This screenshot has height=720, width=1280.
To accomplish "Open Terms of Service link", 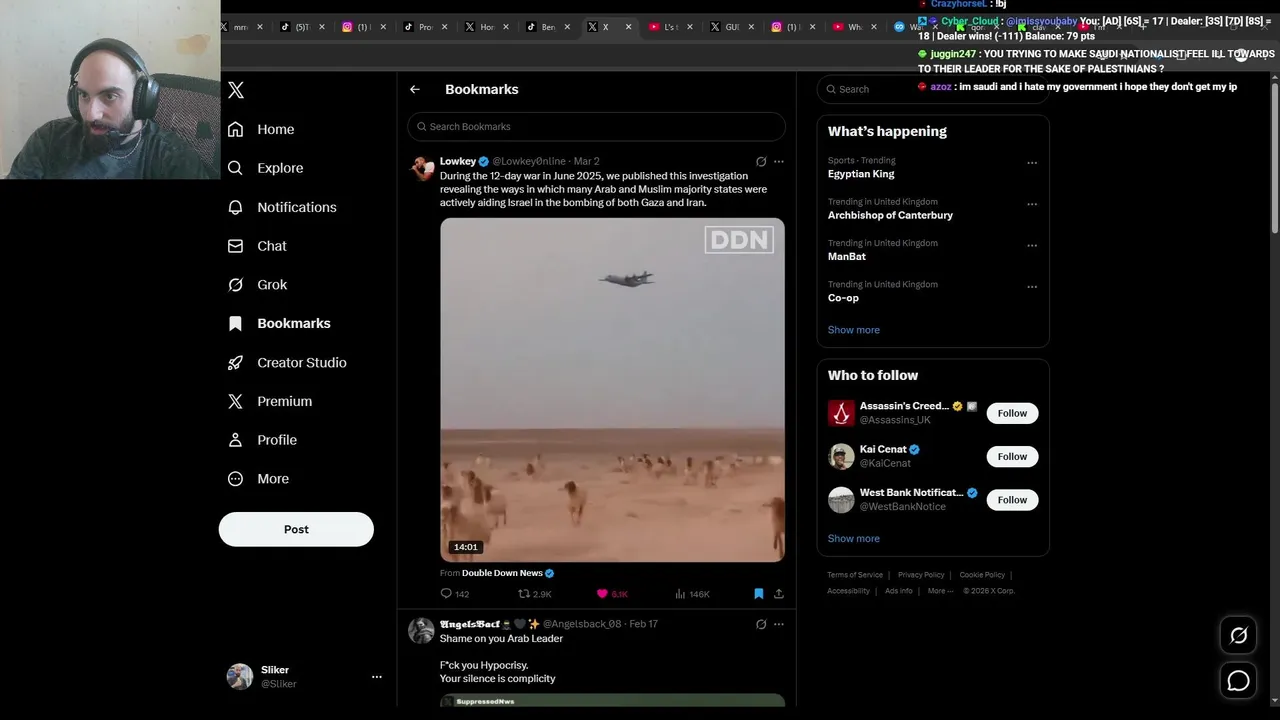I will pyautogui.click(x=855, y=575).
